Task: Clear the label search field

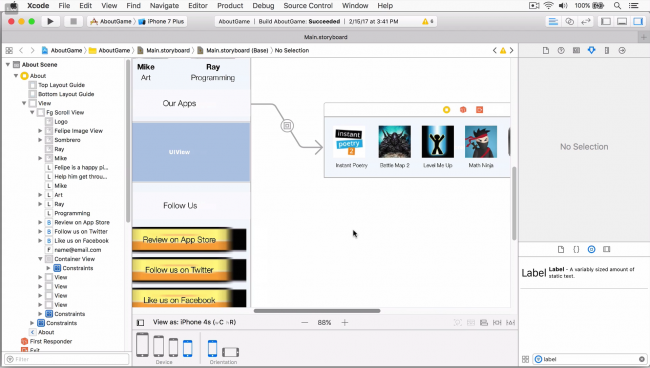Action: click(642, 359)
